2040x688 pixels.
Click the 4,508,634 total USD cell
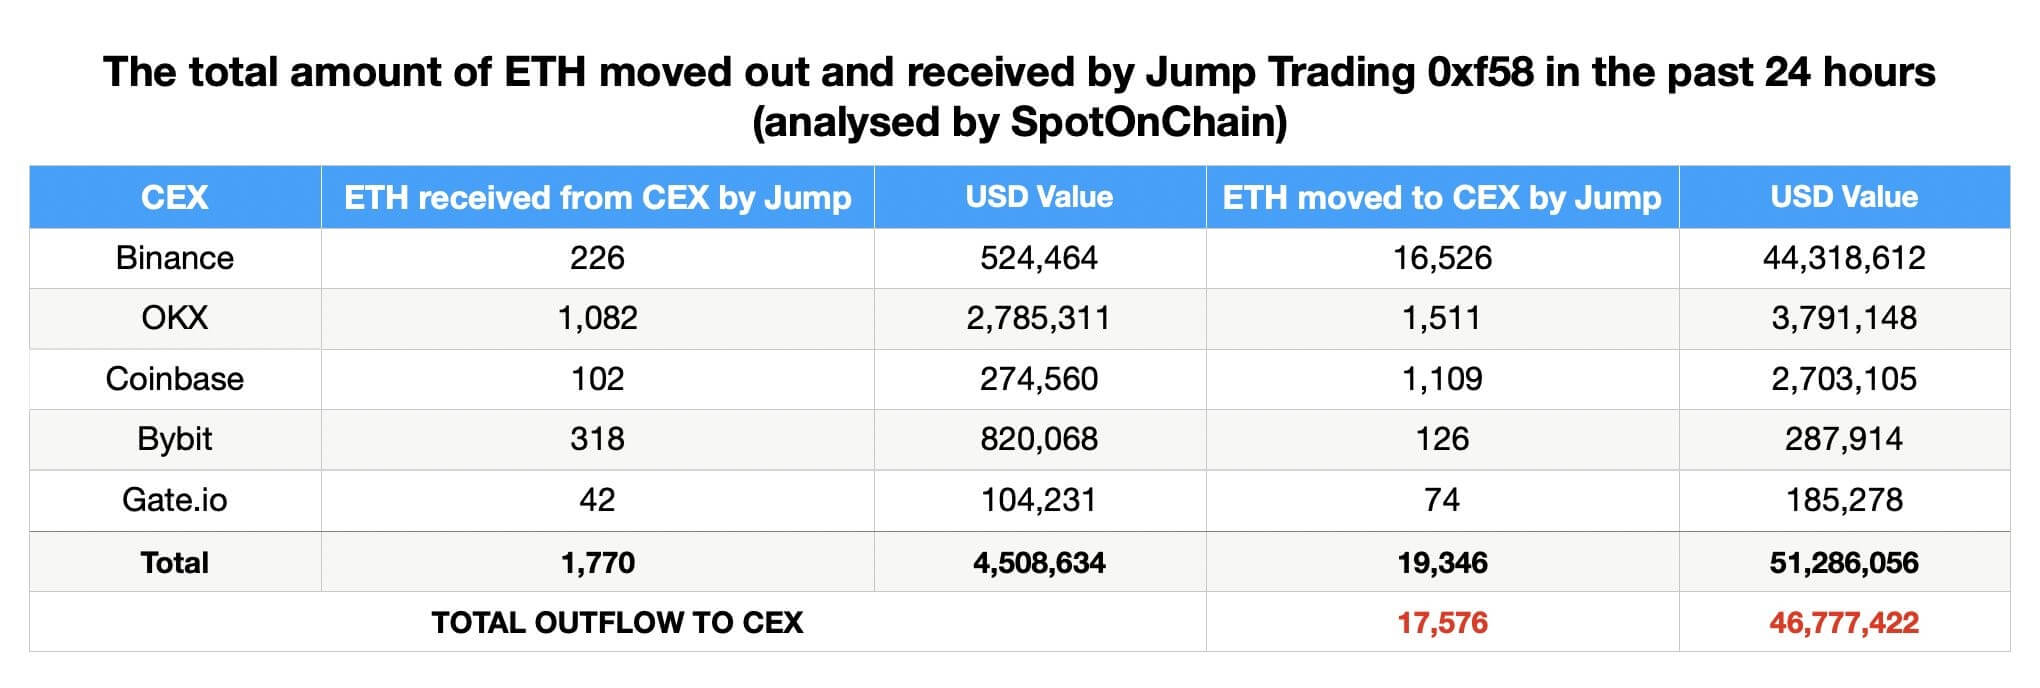pos(1039,562)
